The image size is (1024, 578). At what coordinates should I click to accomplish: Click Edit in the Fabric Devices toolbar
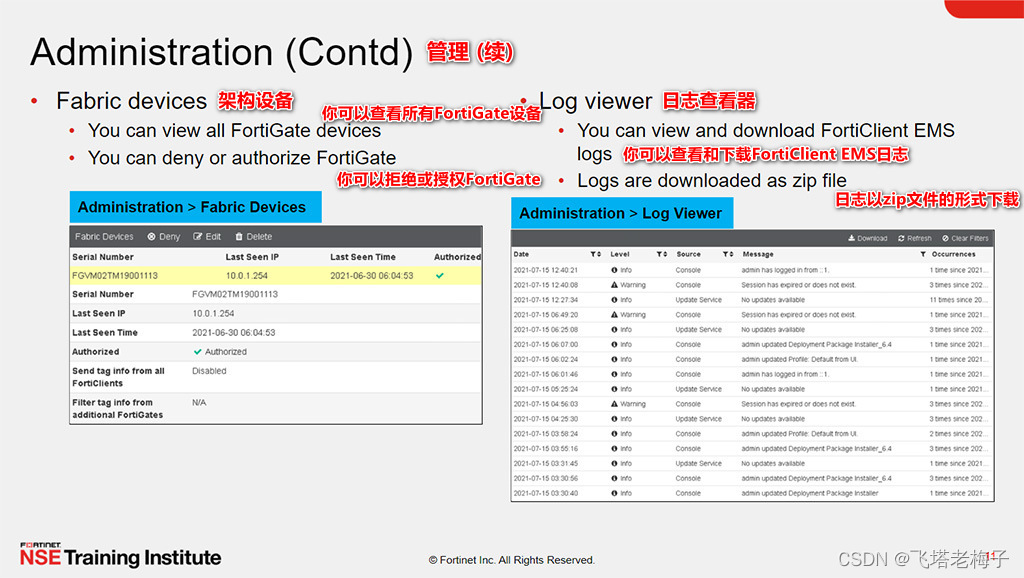(207, 236)
